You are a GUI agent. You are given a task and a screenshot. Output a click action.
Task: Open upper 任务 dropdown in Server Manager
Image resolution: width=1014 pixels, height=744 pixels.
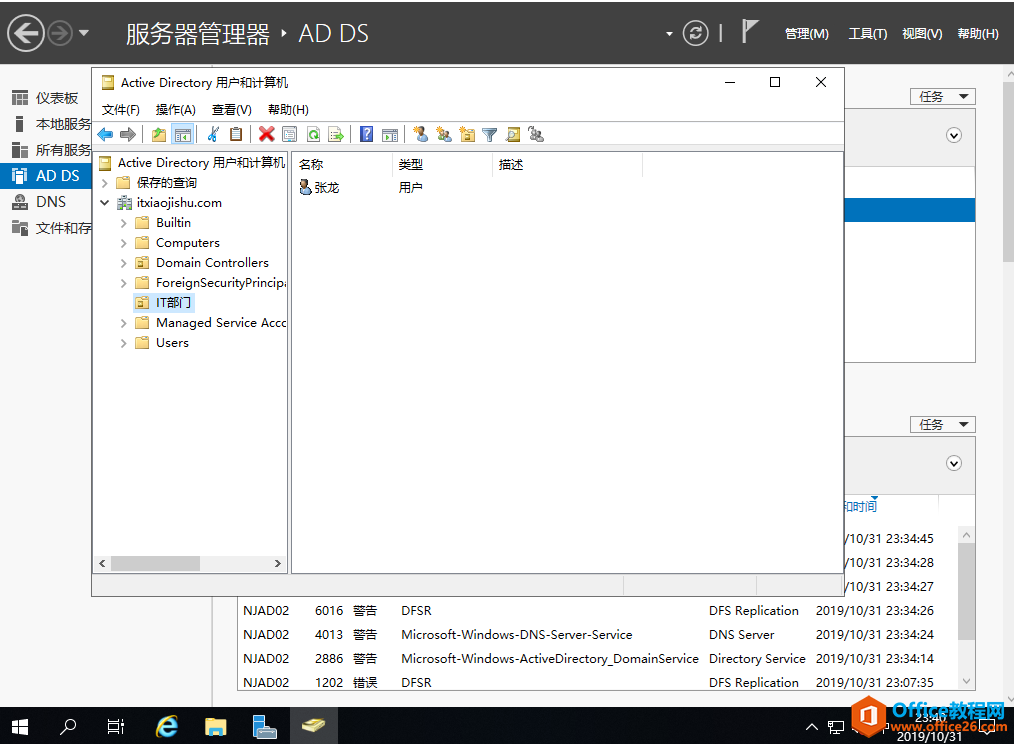tap(942, 96)
